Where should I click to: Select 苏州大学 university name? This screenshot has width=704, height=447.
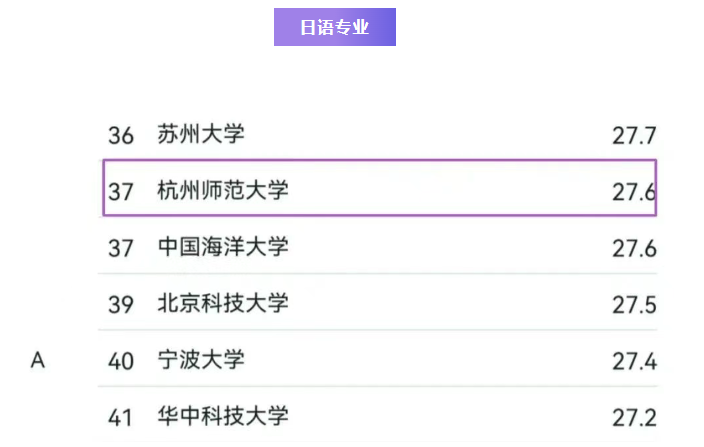click(201, 134)
